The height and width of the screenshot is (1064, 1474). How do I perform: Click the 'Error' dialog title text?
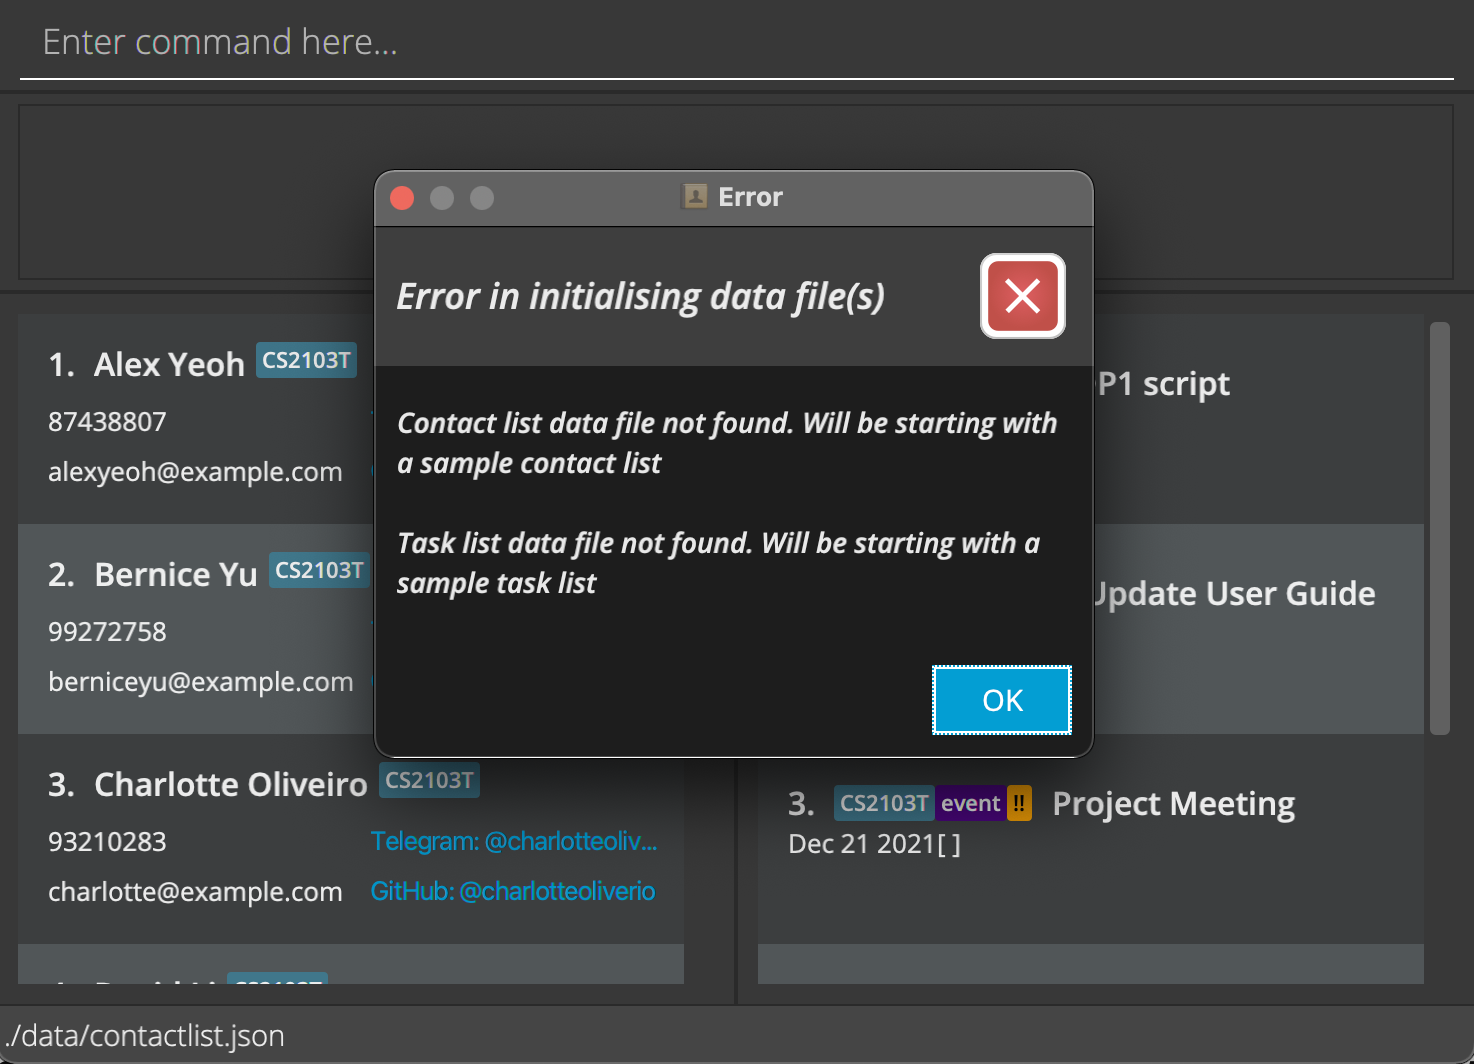point(750,197)
